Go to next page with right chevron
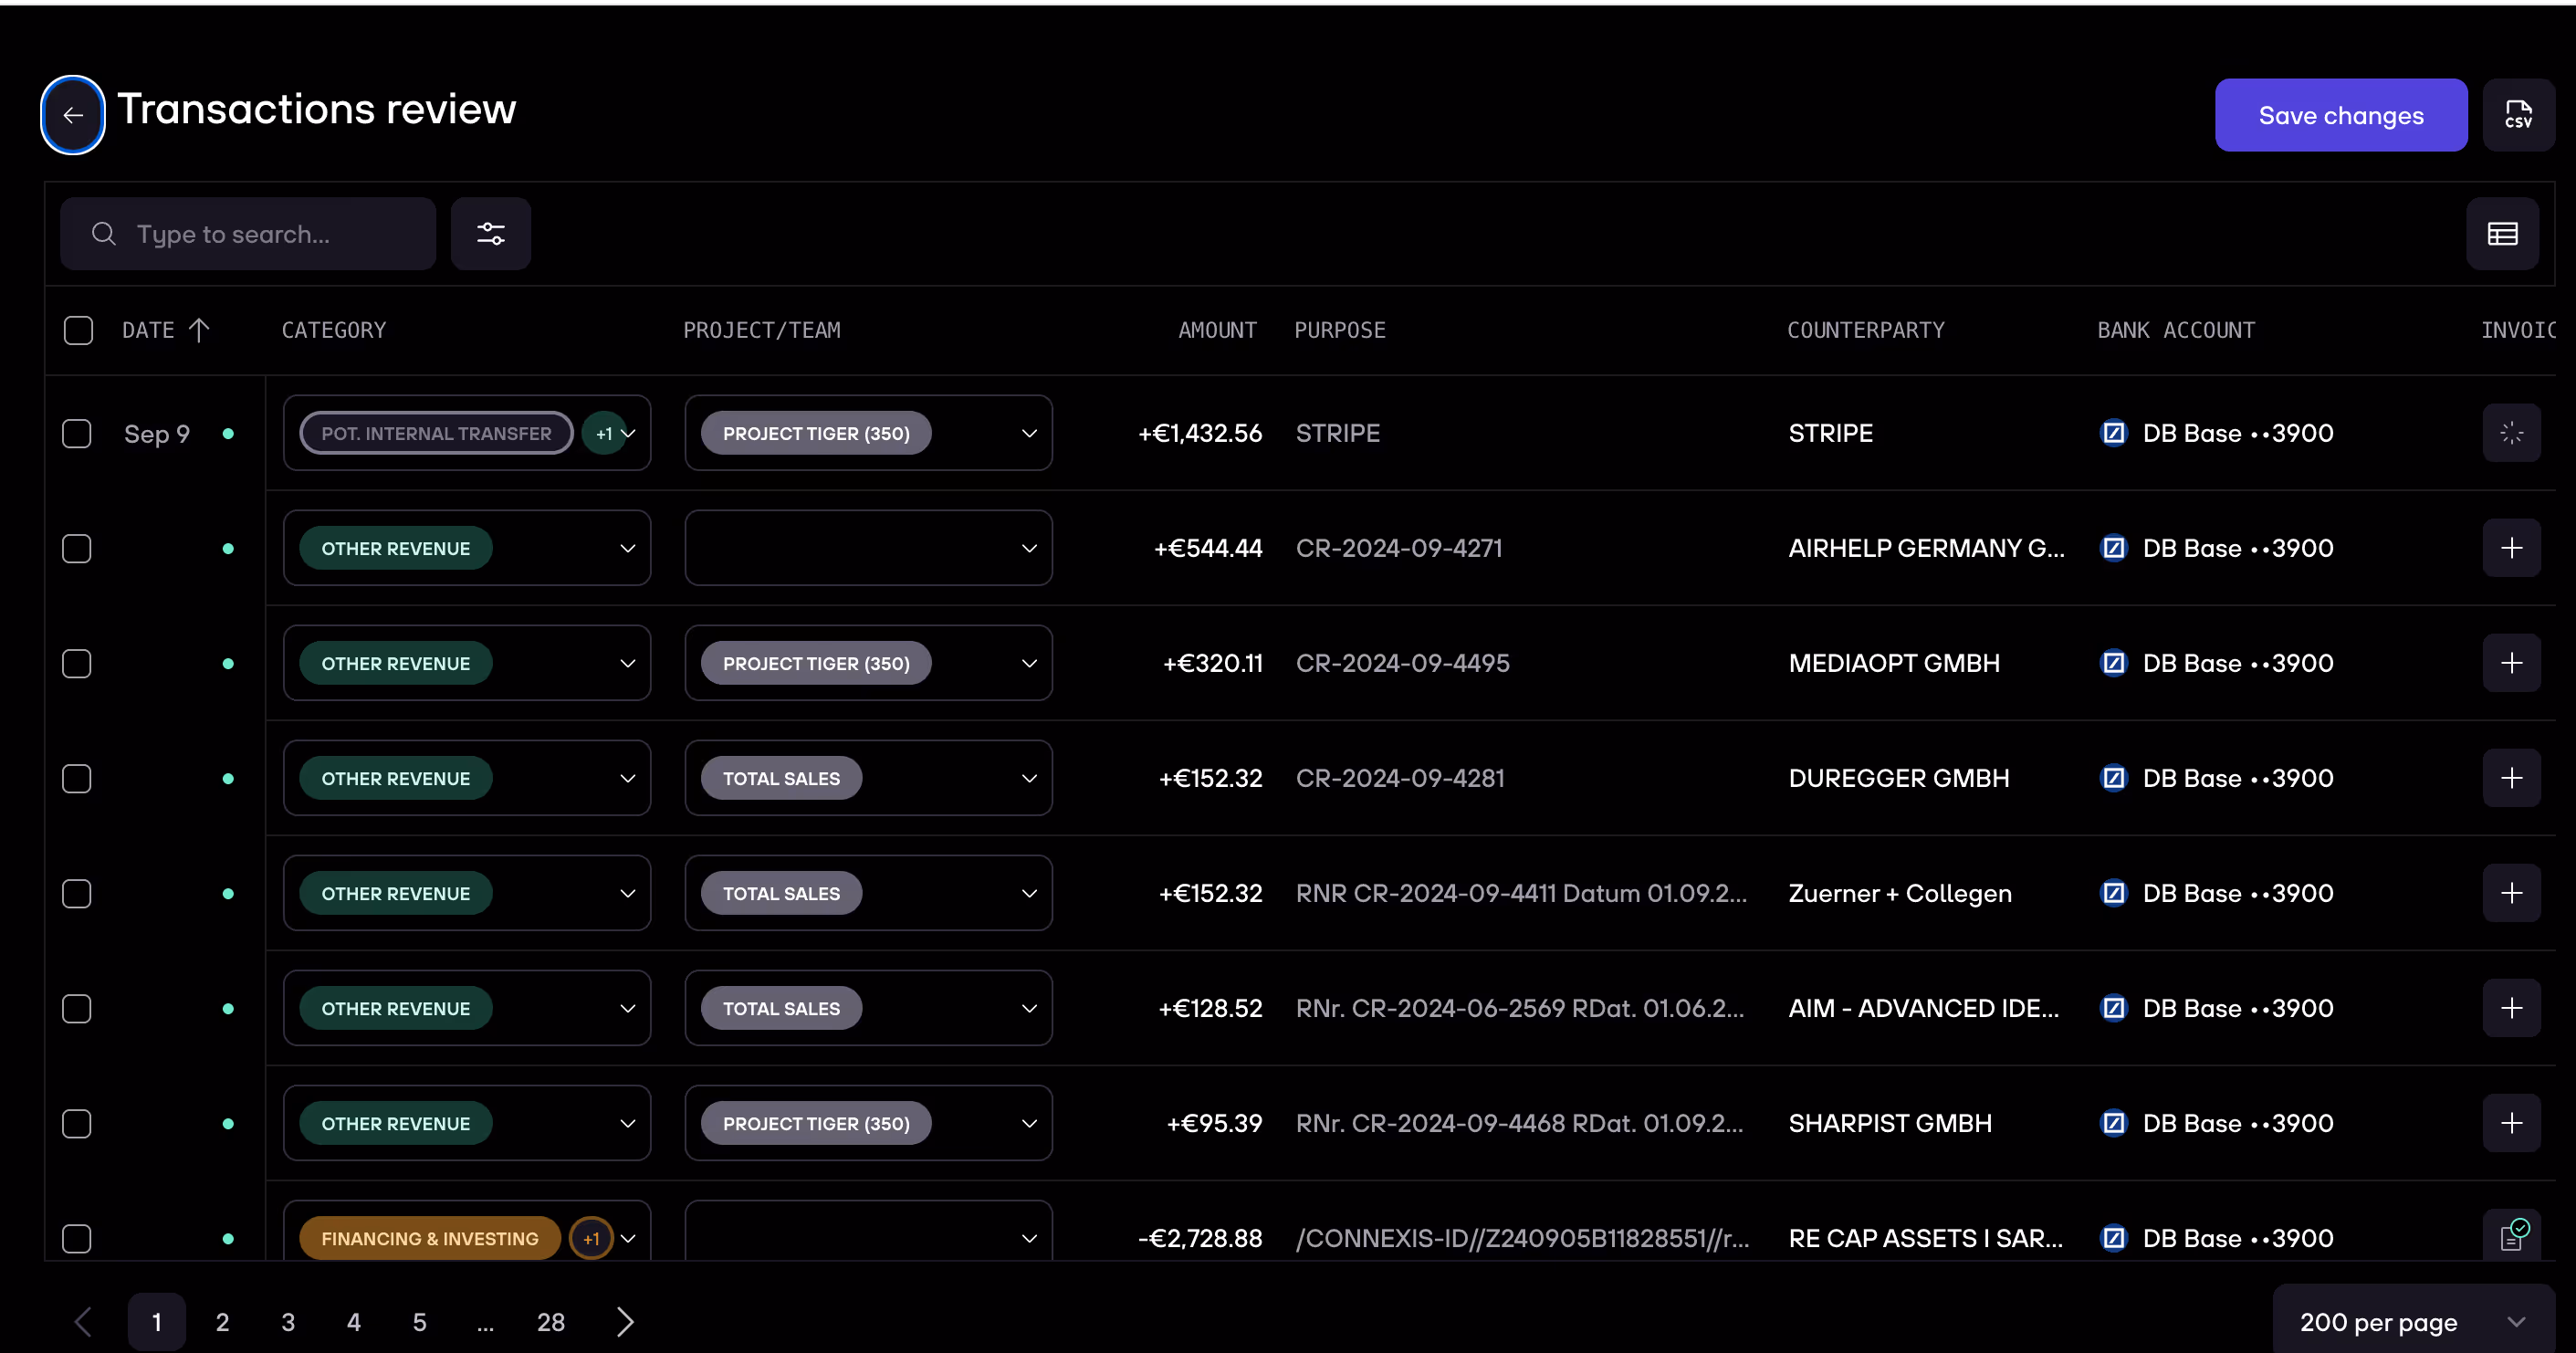The image size is (2576, 1353). (625, 1322)
